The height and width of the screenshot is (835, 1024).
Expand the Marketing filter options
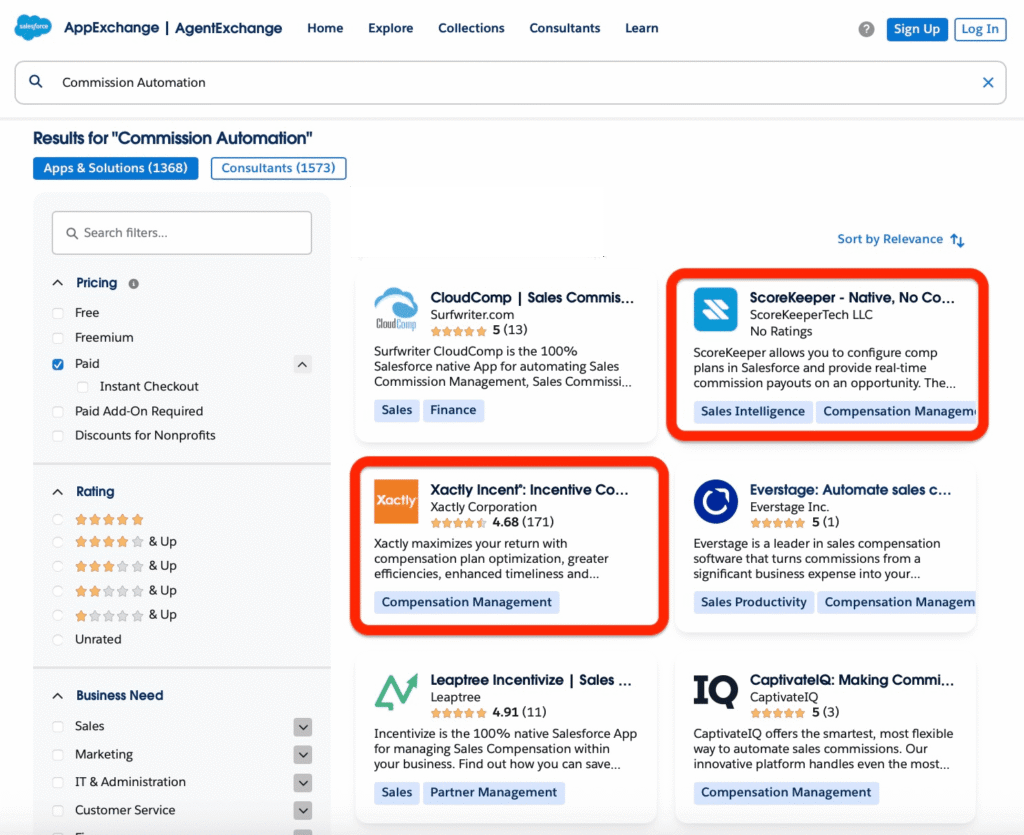tap(303, 754)
